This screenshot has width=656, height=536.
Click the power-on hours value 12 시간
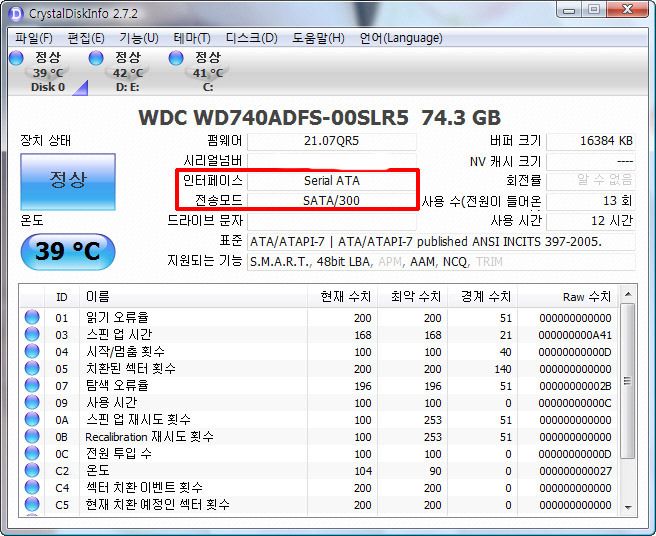coord(591,221)
